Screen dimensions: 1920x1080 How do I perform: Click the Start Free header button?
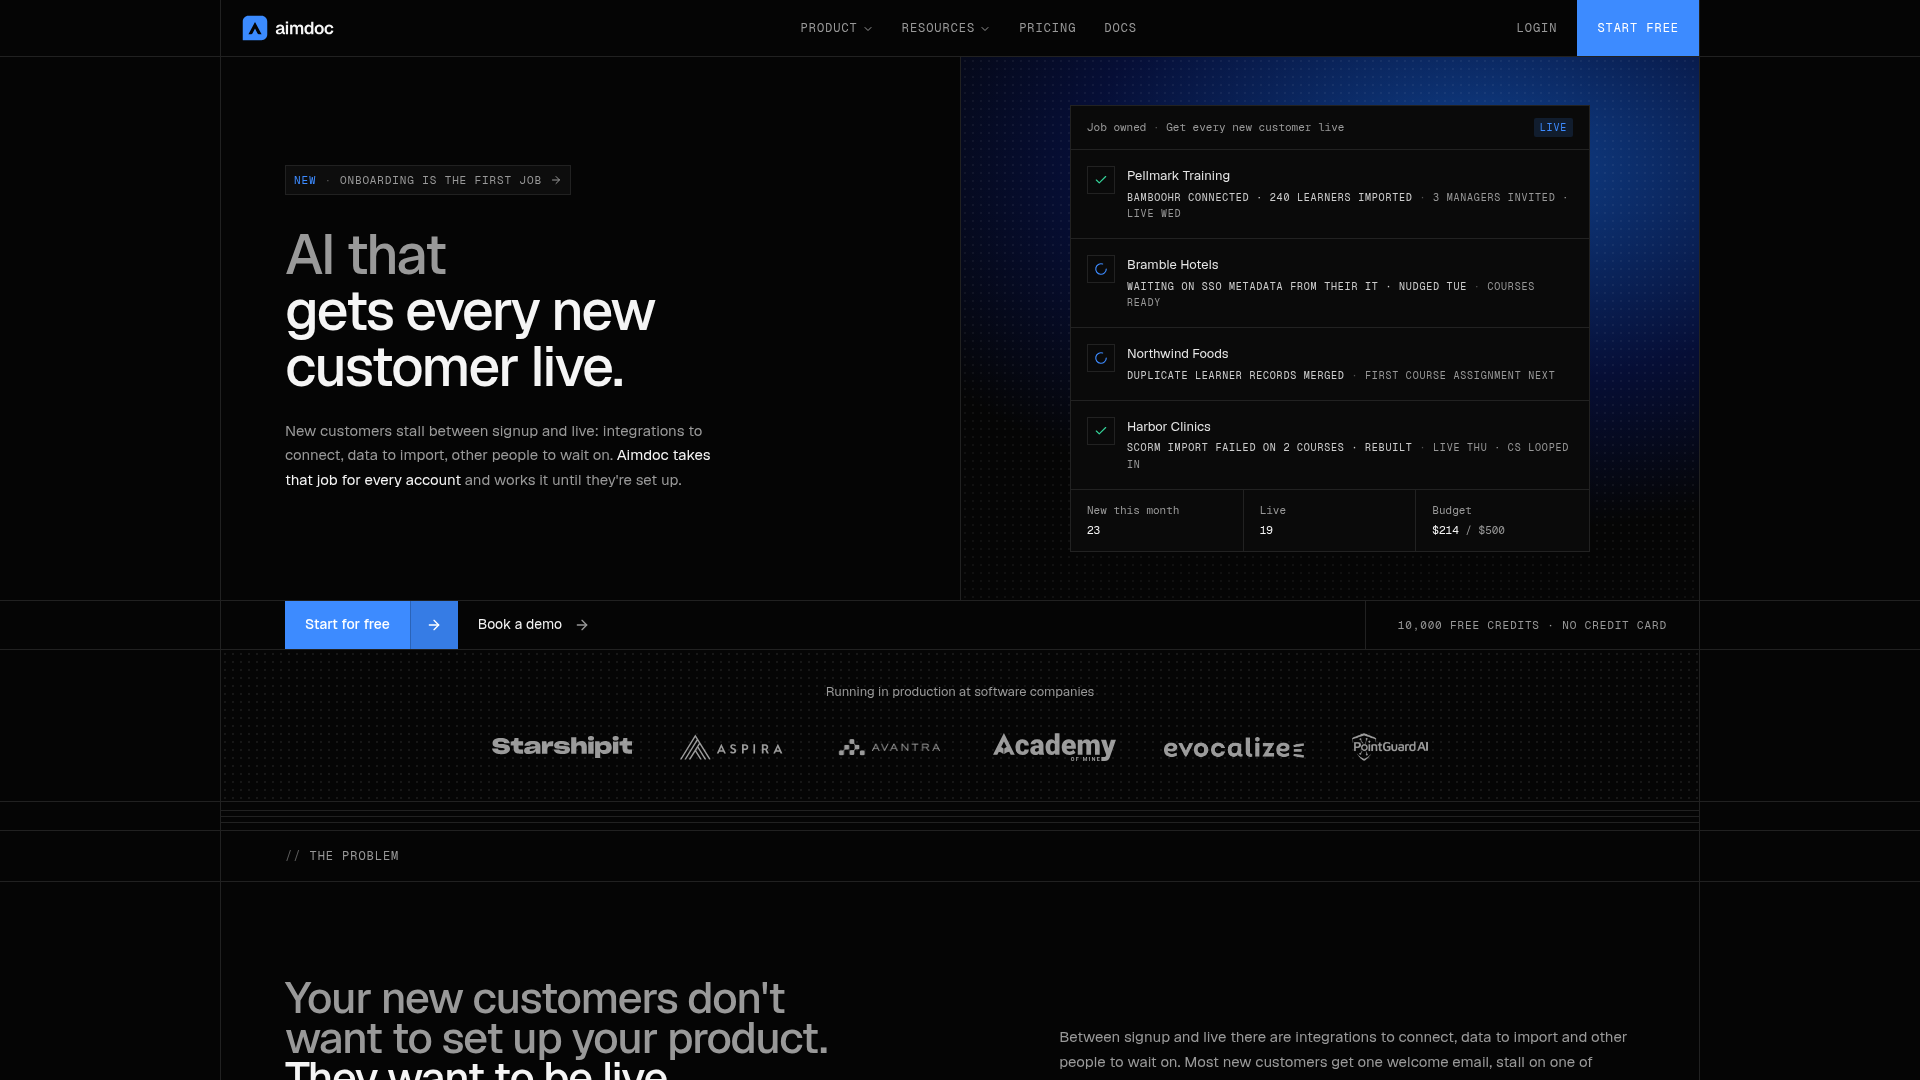tap(1638, 28)
